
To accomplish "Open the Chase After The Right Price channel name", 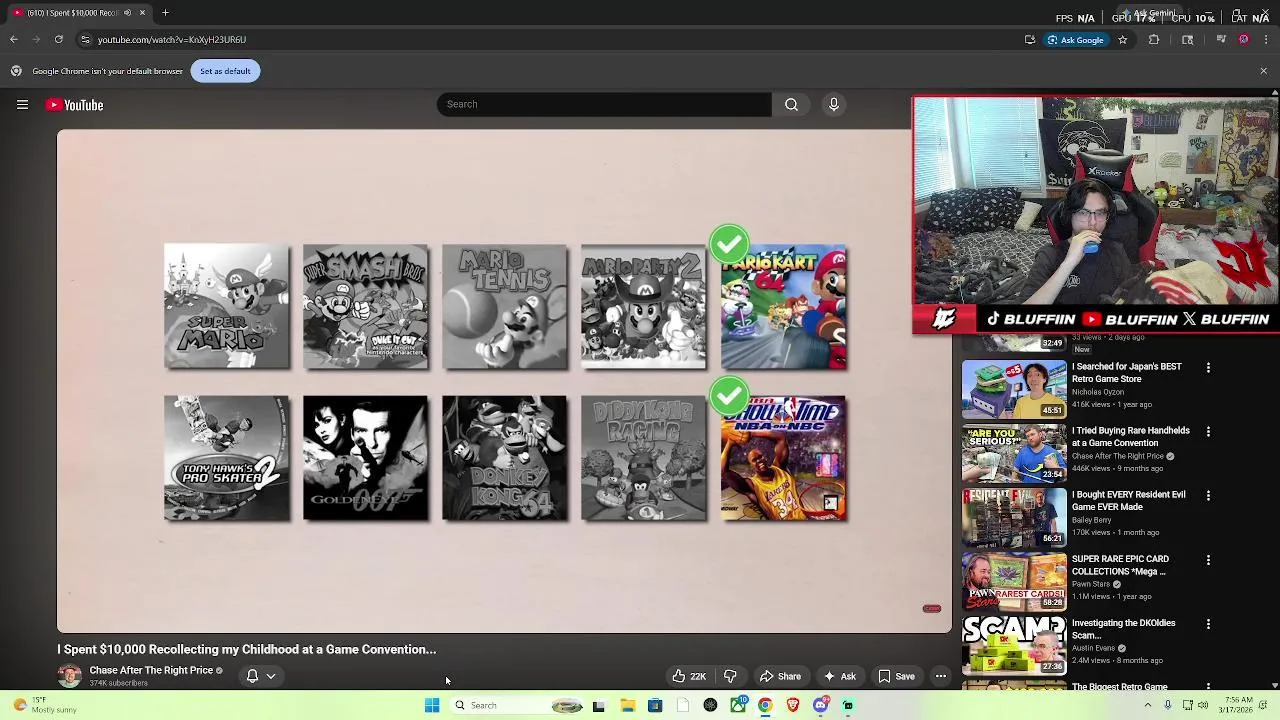I will (x=151, y=670).
